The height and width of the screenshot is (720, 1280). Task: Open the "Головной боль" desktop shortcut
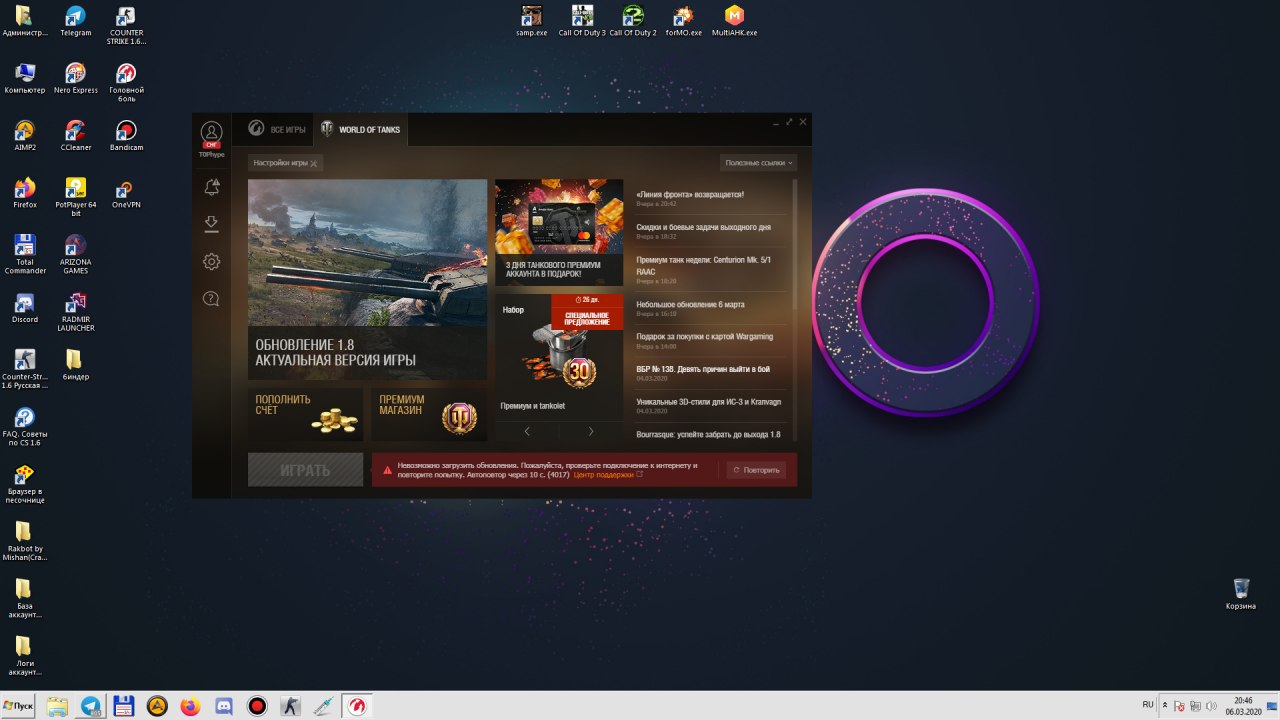click(126, 82)
